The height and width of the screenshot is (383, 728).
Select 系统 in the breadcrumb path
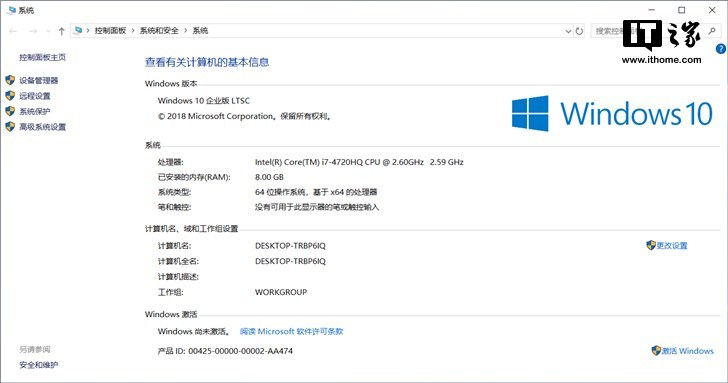click(200, 31)
